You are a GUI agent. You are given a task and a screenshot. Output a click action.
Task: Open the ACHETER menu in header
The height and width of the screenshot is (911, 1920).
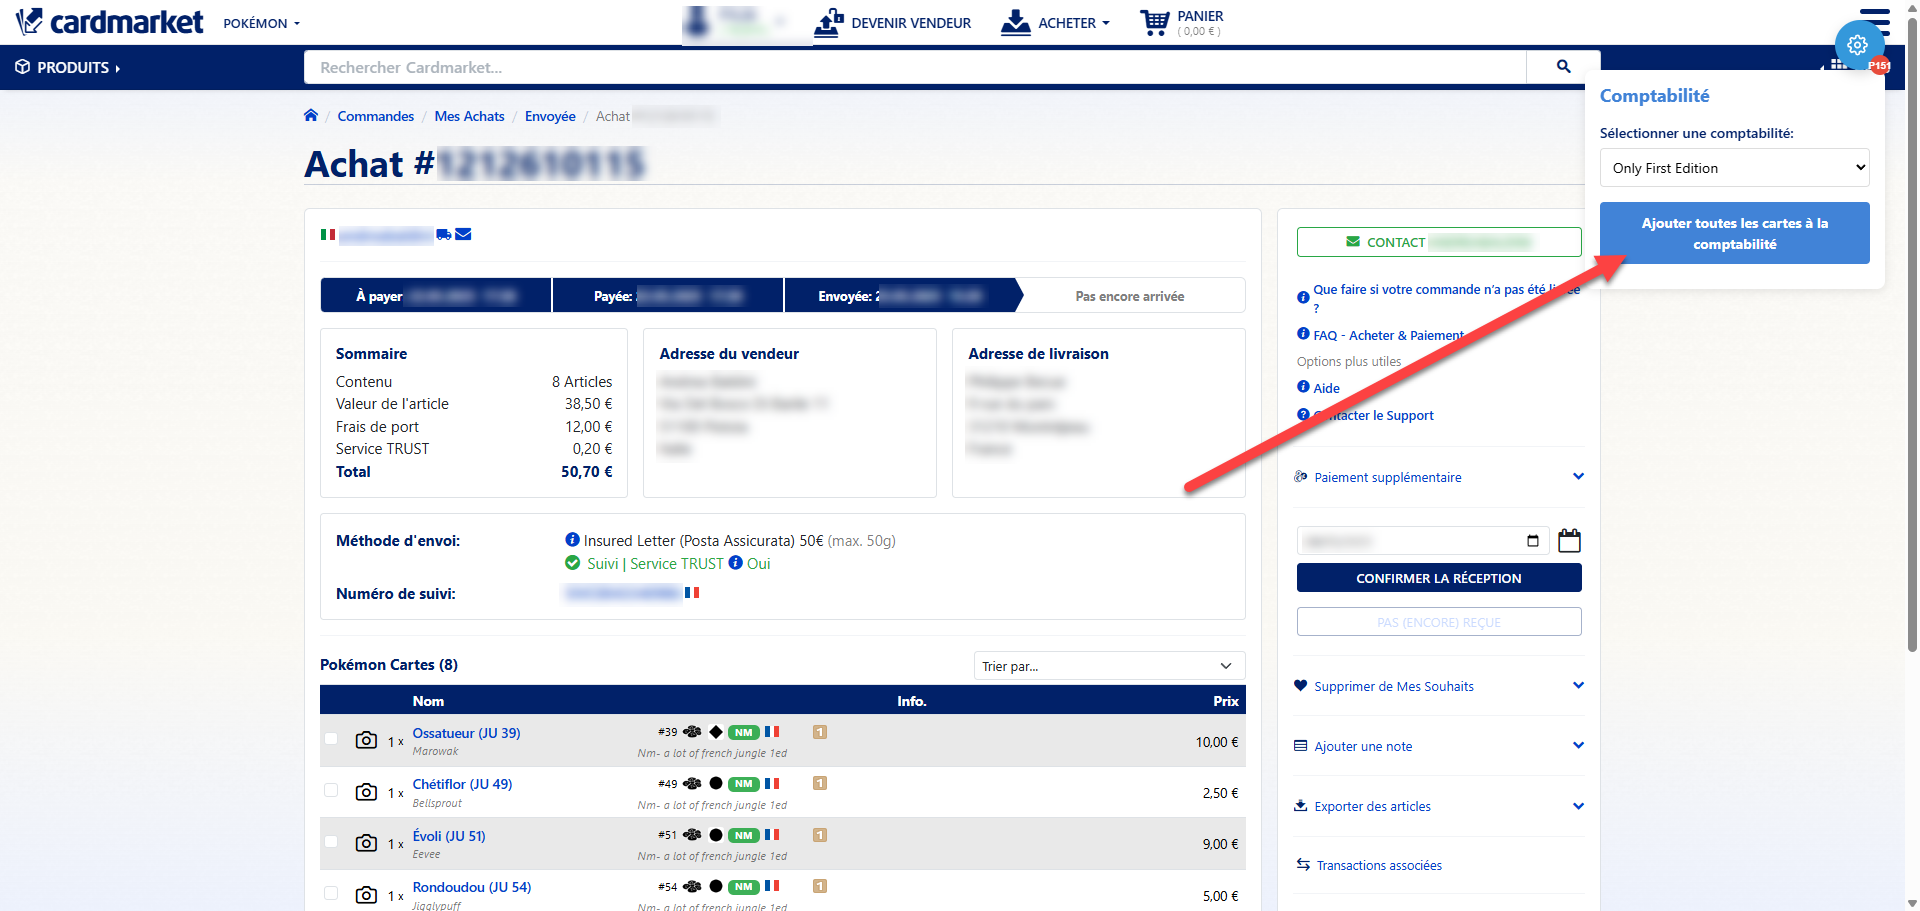(x=1056, y=23)
